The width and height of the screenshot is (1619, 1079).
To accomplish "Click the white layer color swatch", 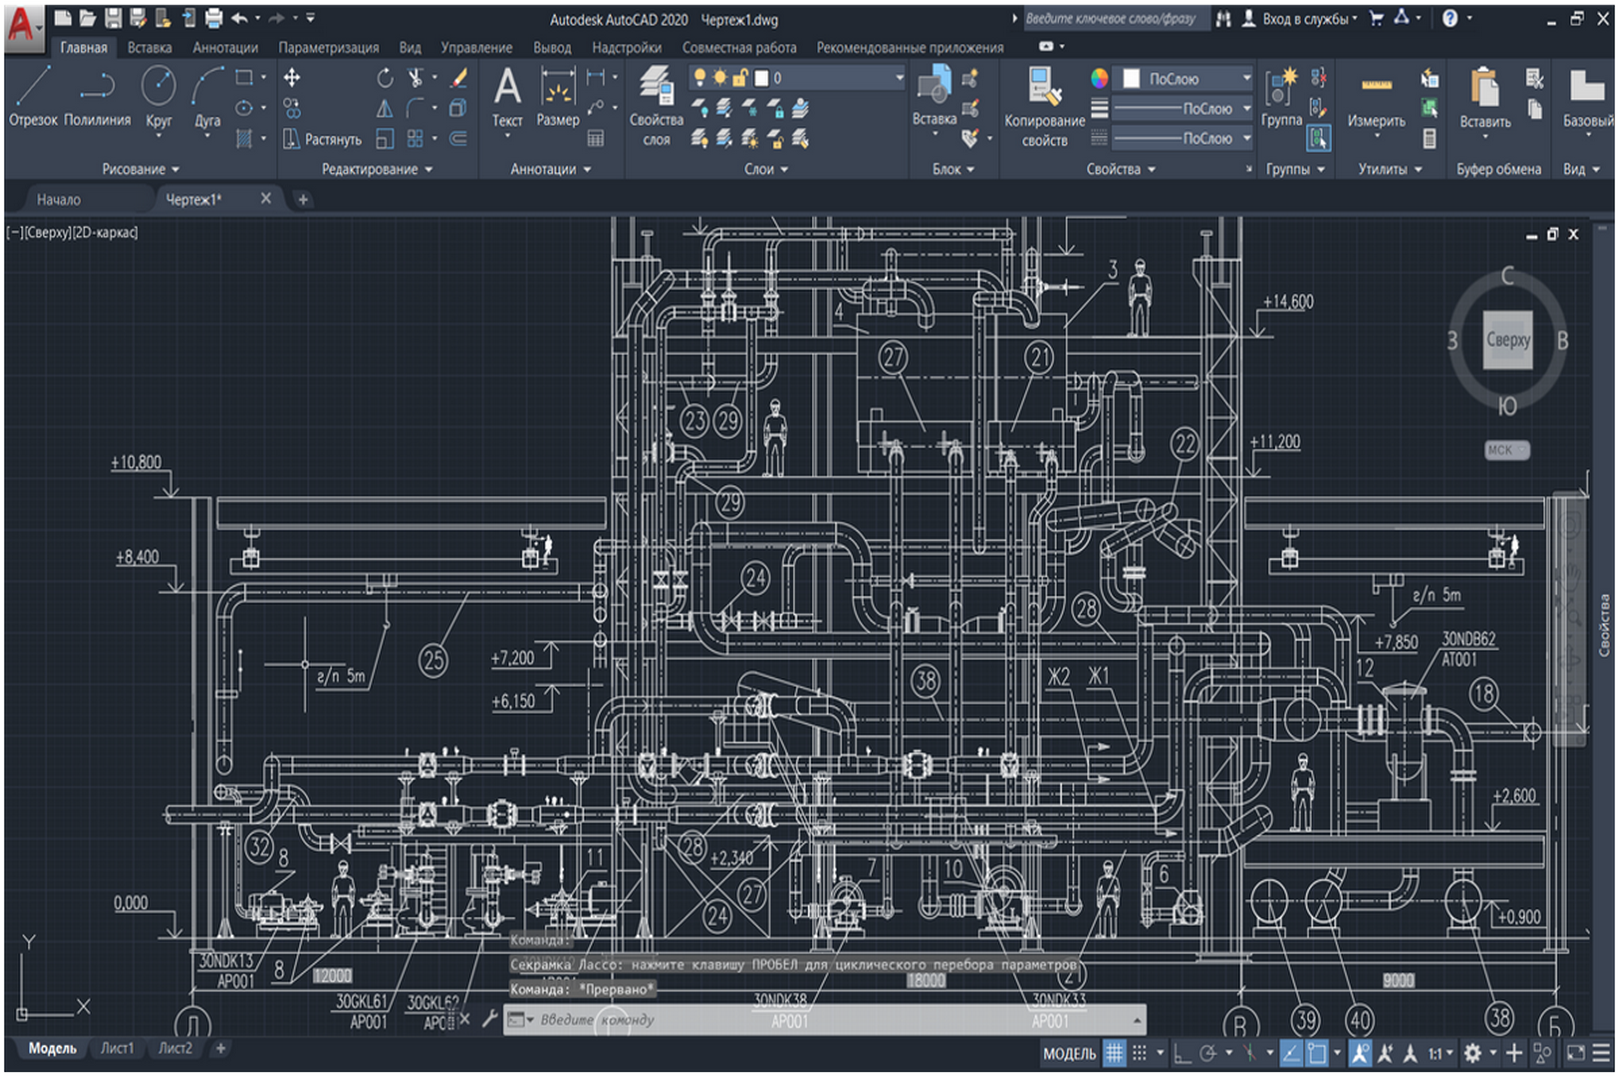I will click(761, 77).
